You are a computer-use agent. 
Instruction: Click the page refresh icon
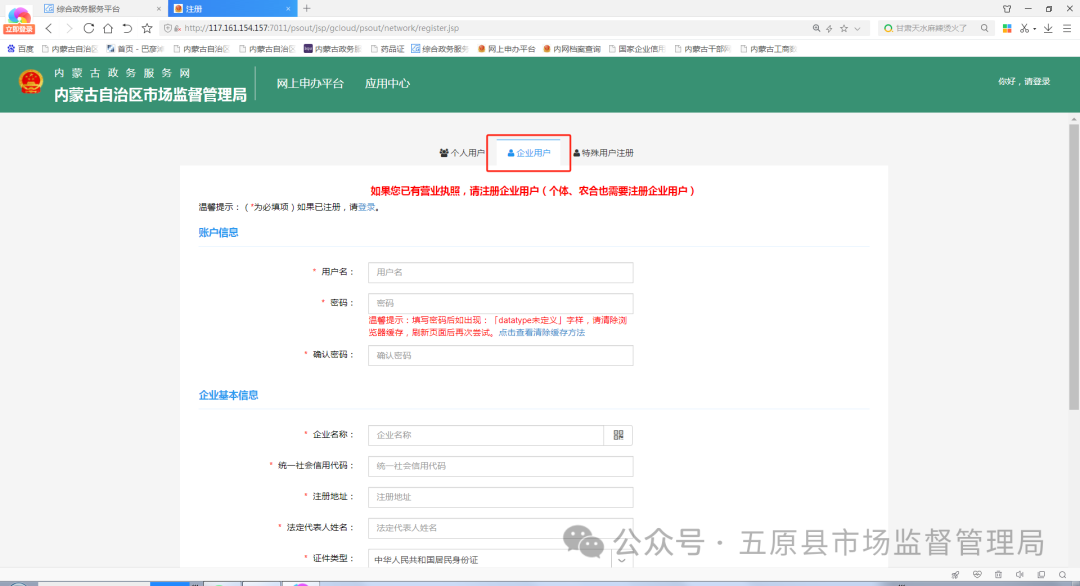[x=90, y=28]
